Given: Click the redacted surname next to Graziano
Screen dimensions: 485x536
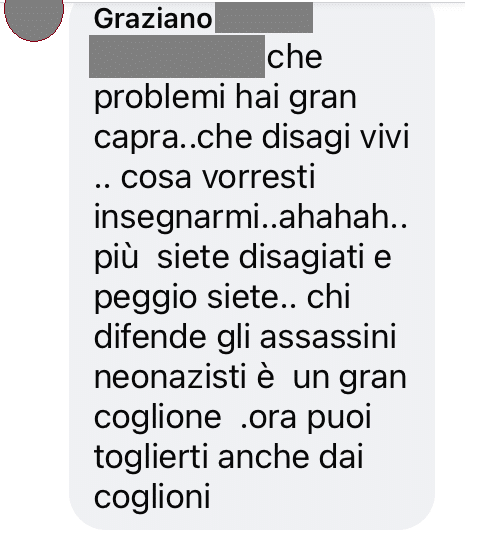Looking at the screenshot, I should (264, 17).
